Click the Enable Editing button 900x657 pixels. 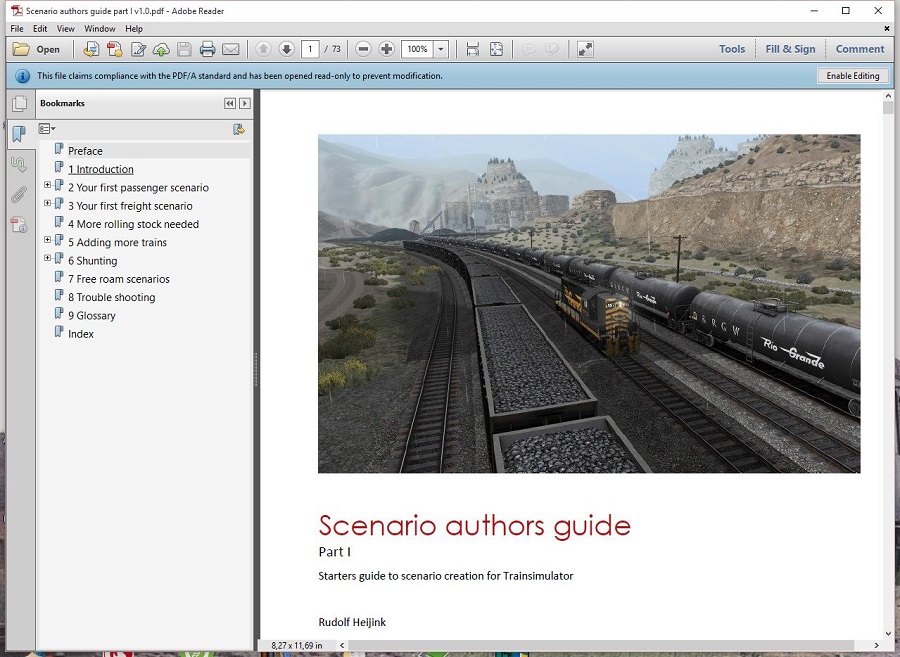852,76
